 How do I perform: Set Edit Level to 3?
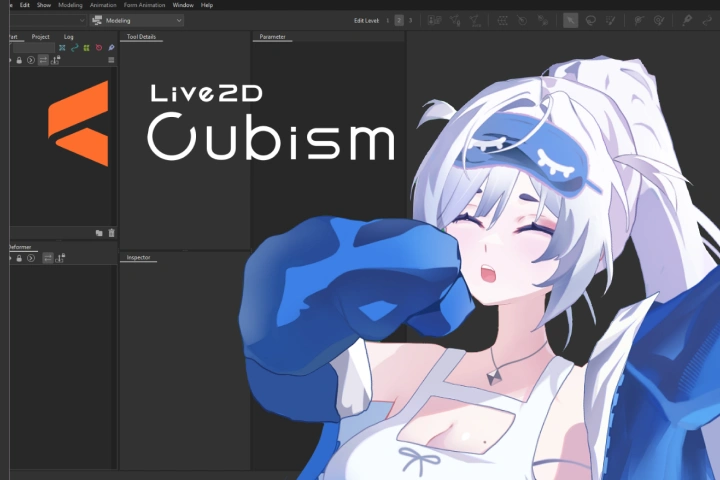(411, 20)
